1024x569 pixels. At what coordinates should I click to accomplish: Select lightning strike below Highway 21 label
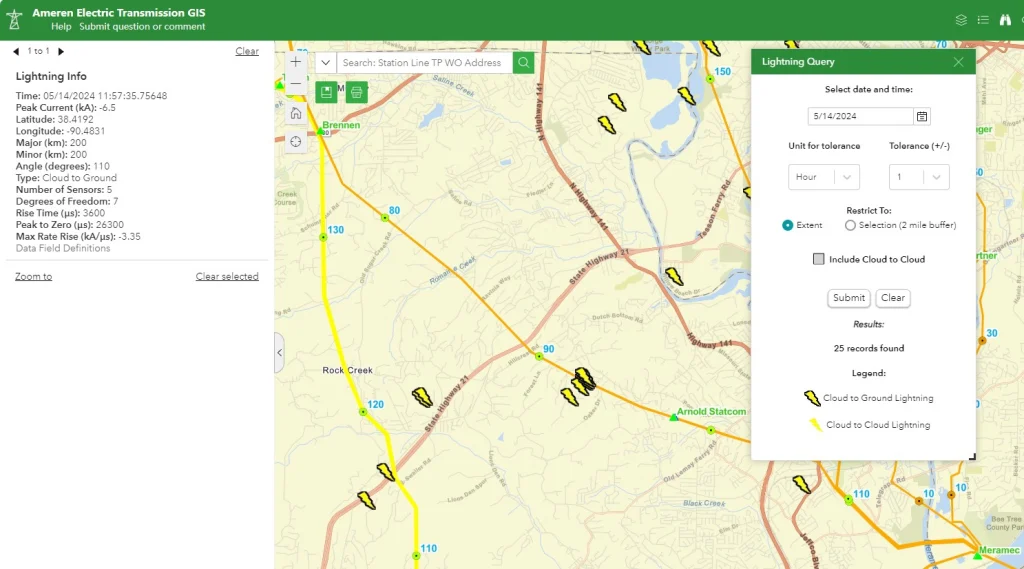pyautogui.click(x=385, y=472)
